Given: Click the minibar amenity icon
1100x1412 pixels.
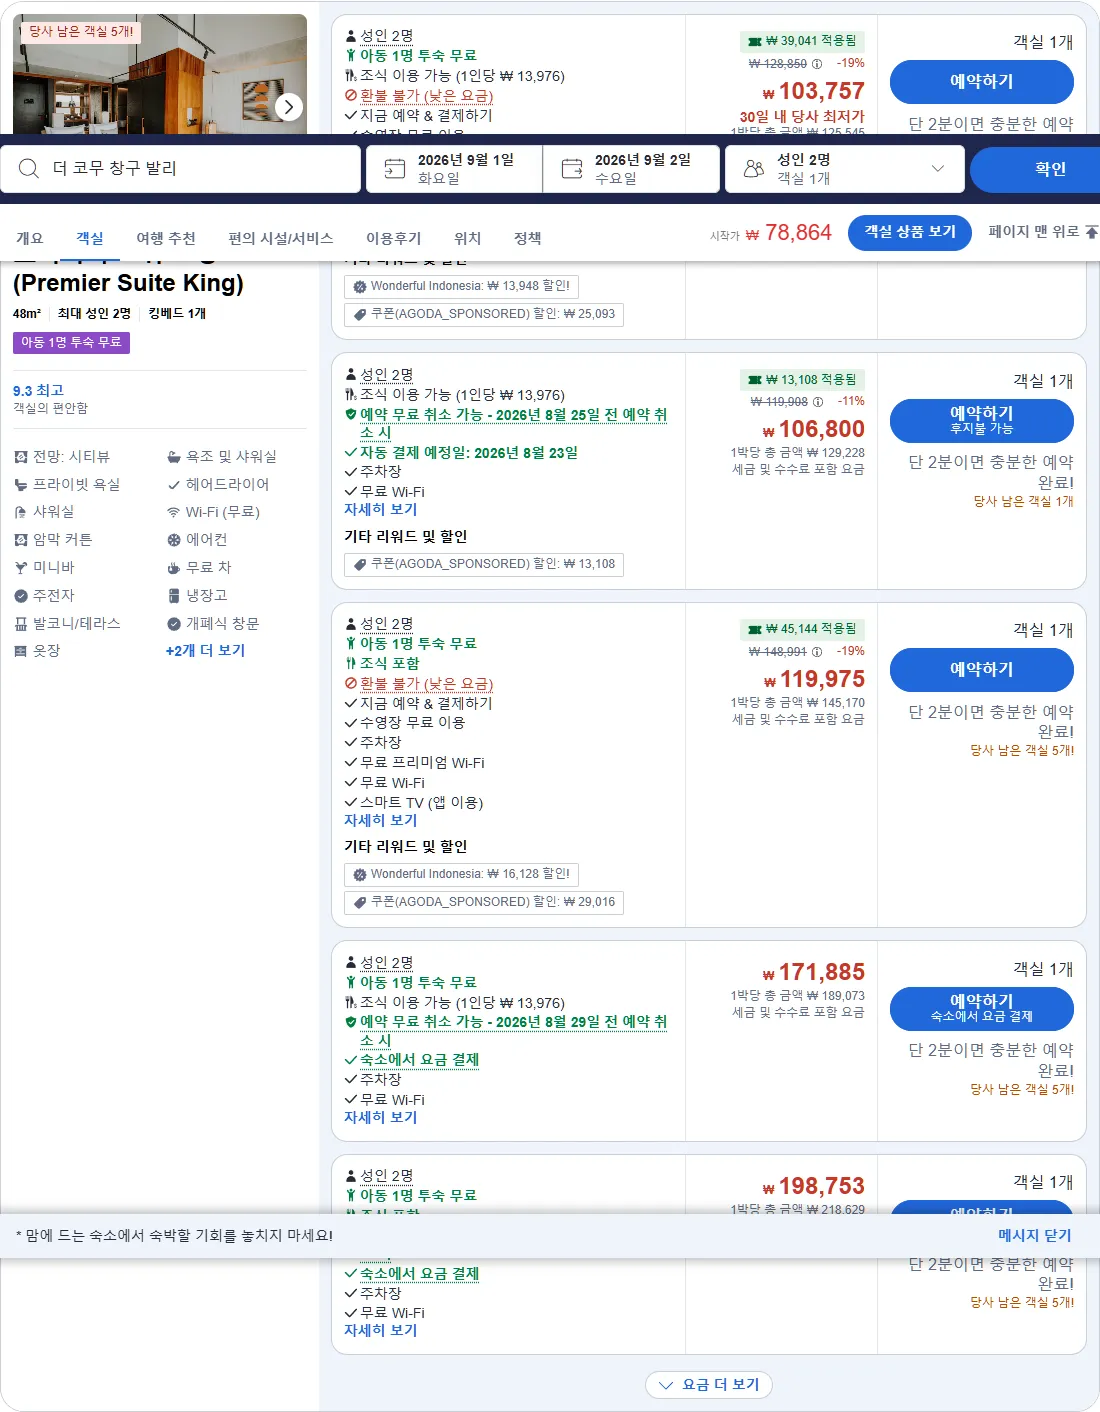Looking at the screenshot, I should coord(21,568).
